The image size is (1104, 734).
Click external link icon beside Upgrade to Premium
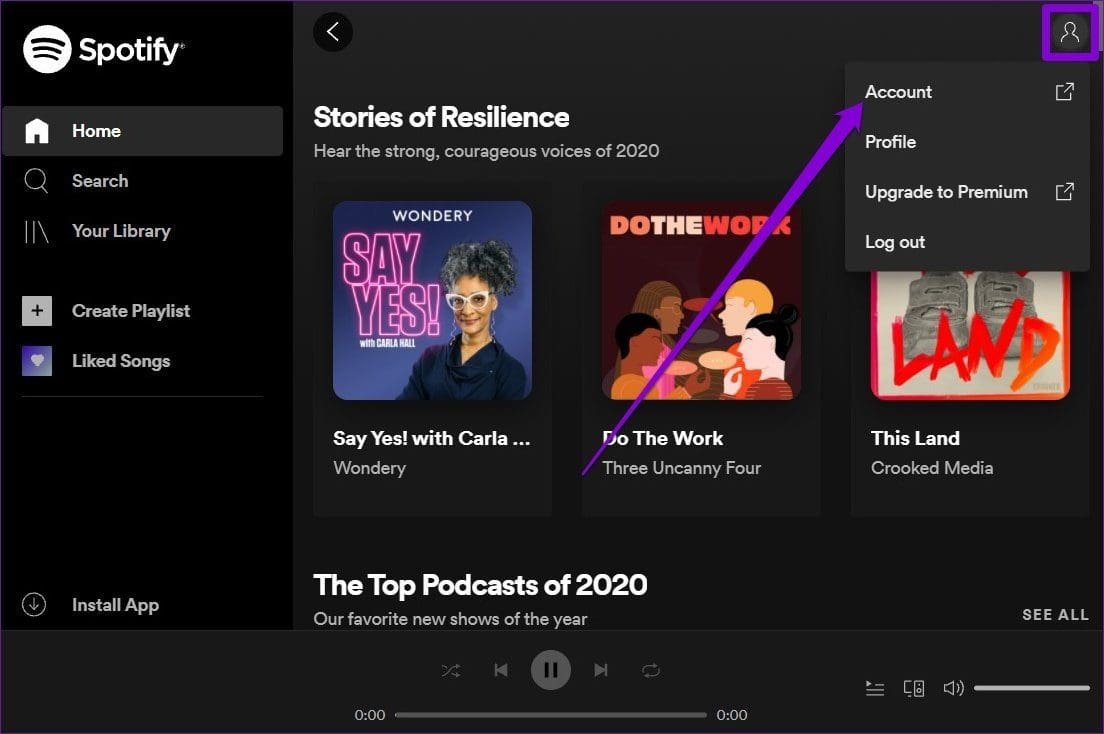tap(1065, 192)
